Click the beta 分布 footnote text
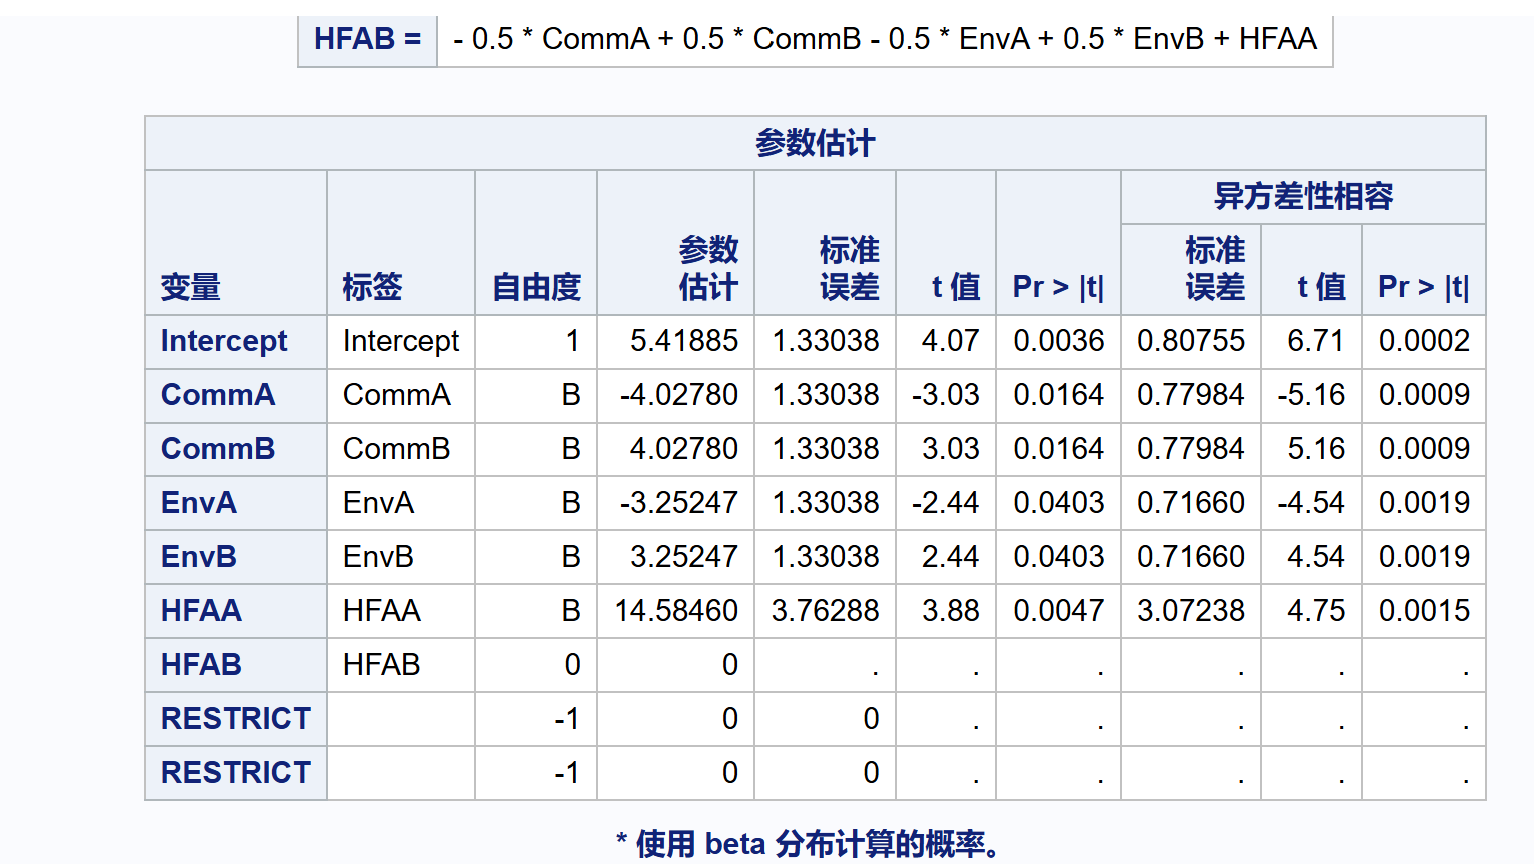The width and height of the screenshot is (1534, 864). click(808, 844)
